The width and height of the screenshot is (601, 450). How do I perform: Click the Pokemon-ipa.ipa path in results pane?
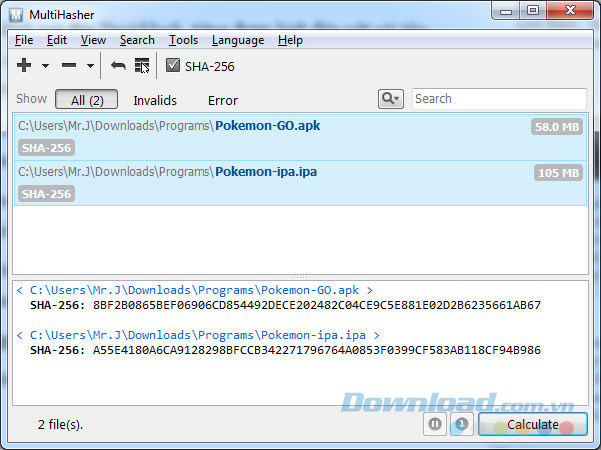coord(198,335)
